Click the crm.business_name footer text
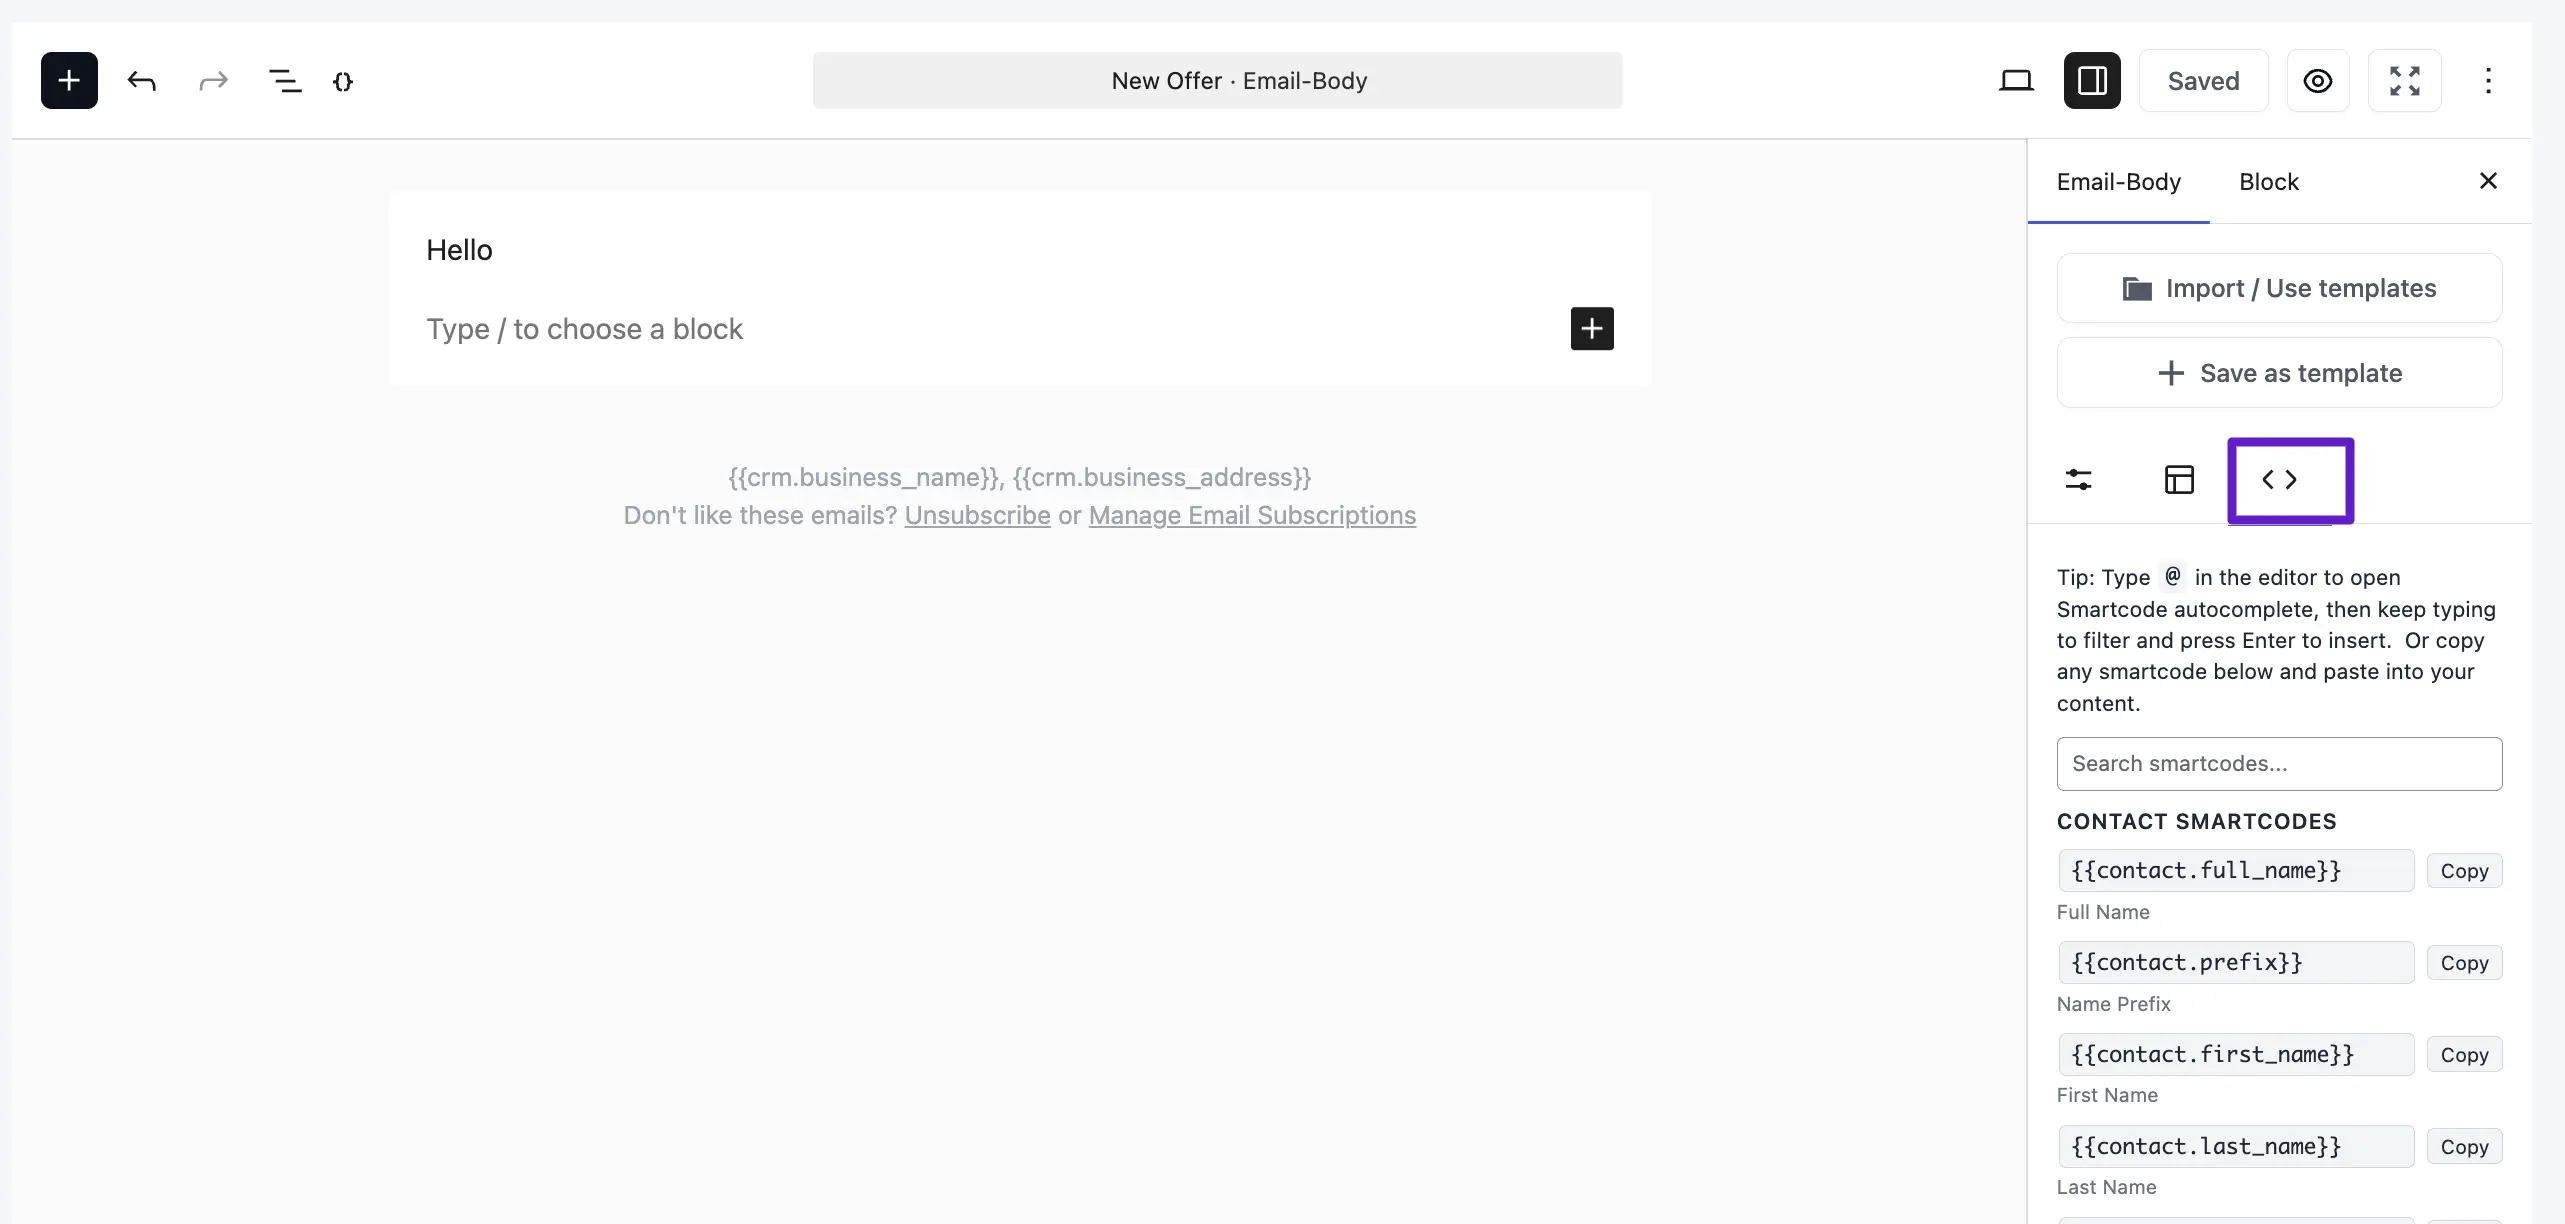The image size is (2565, 1224). (x=864, y=478)
